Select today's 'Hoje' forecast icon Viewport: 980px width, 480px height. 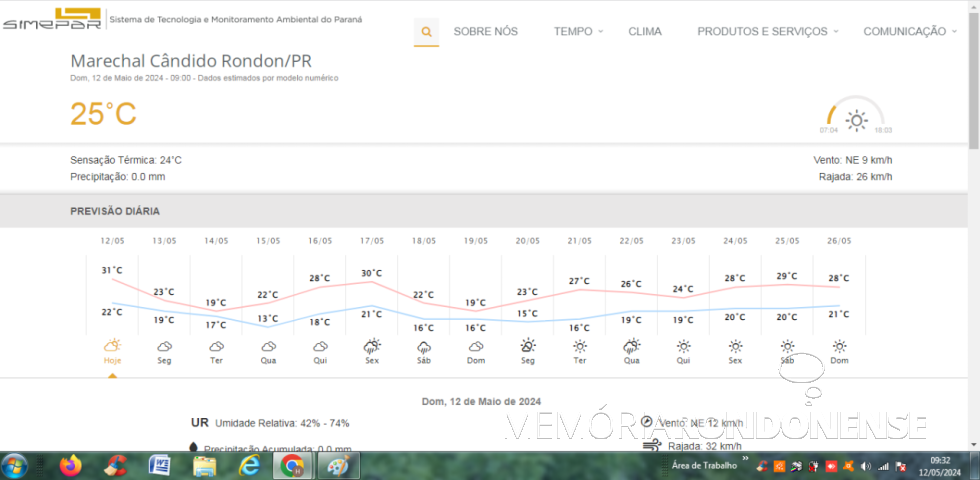point(112,345)
